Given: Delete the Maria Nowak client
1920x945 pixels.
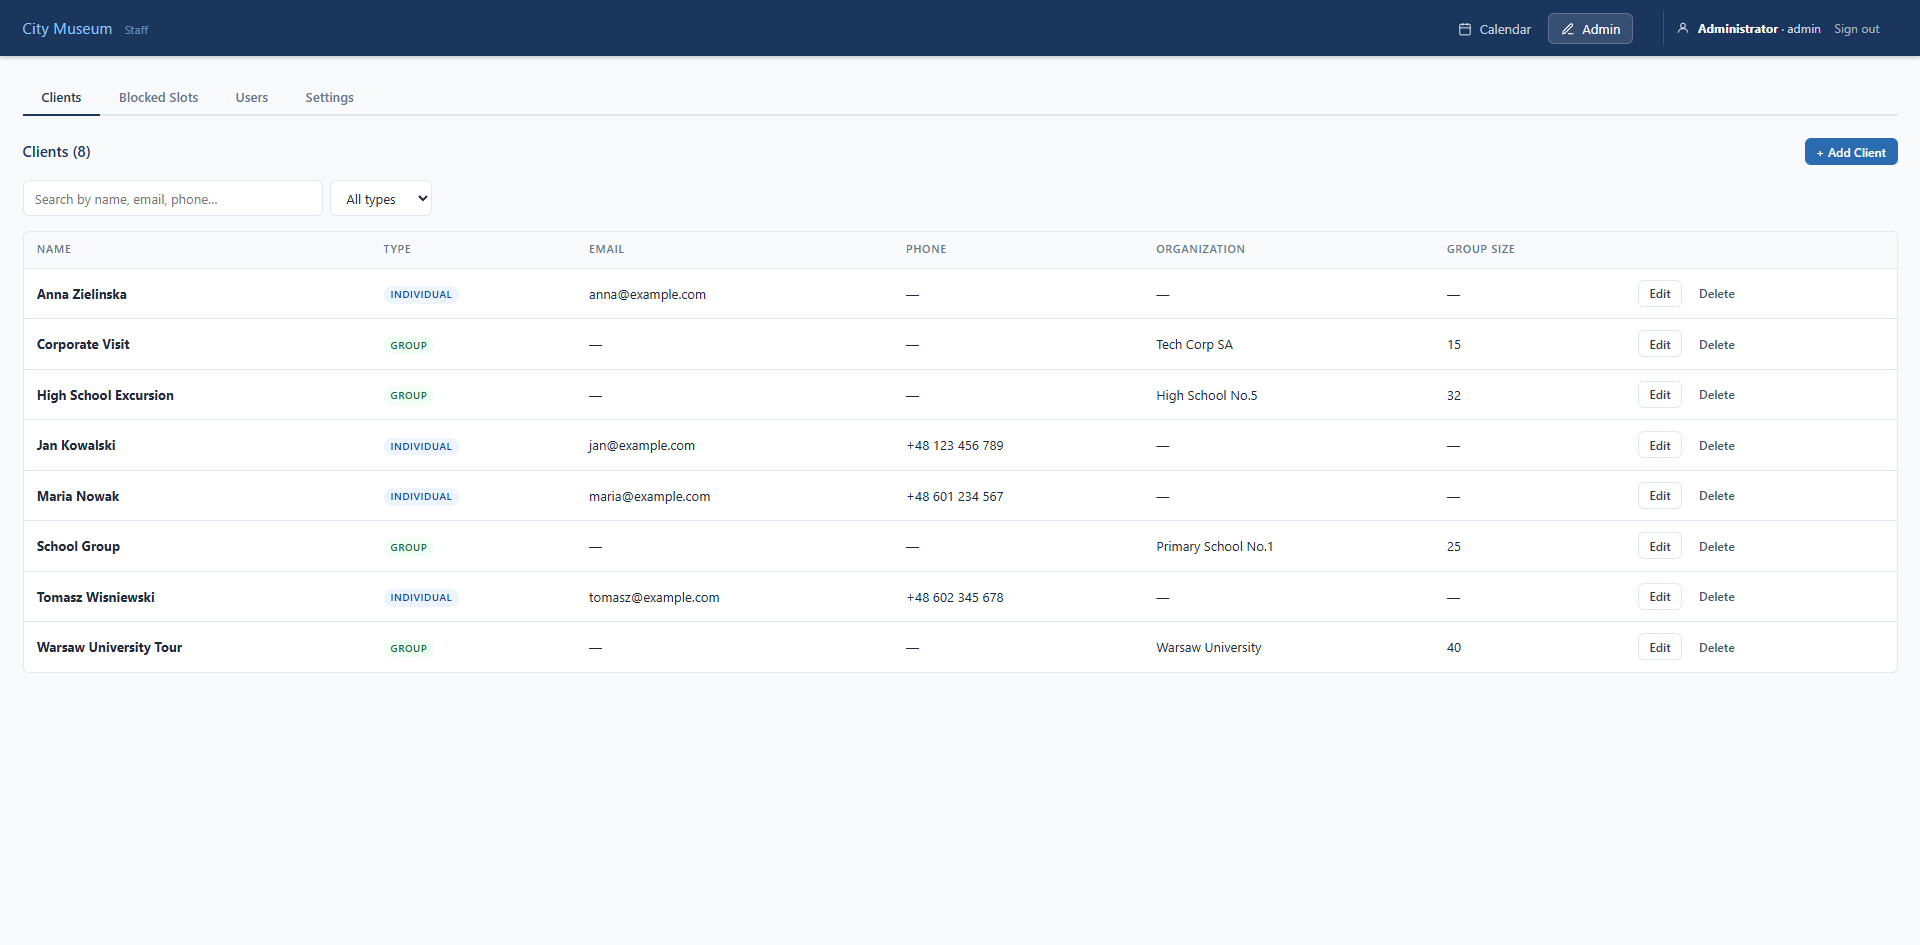Looking at the screenshot, I should click(1716, 496).
